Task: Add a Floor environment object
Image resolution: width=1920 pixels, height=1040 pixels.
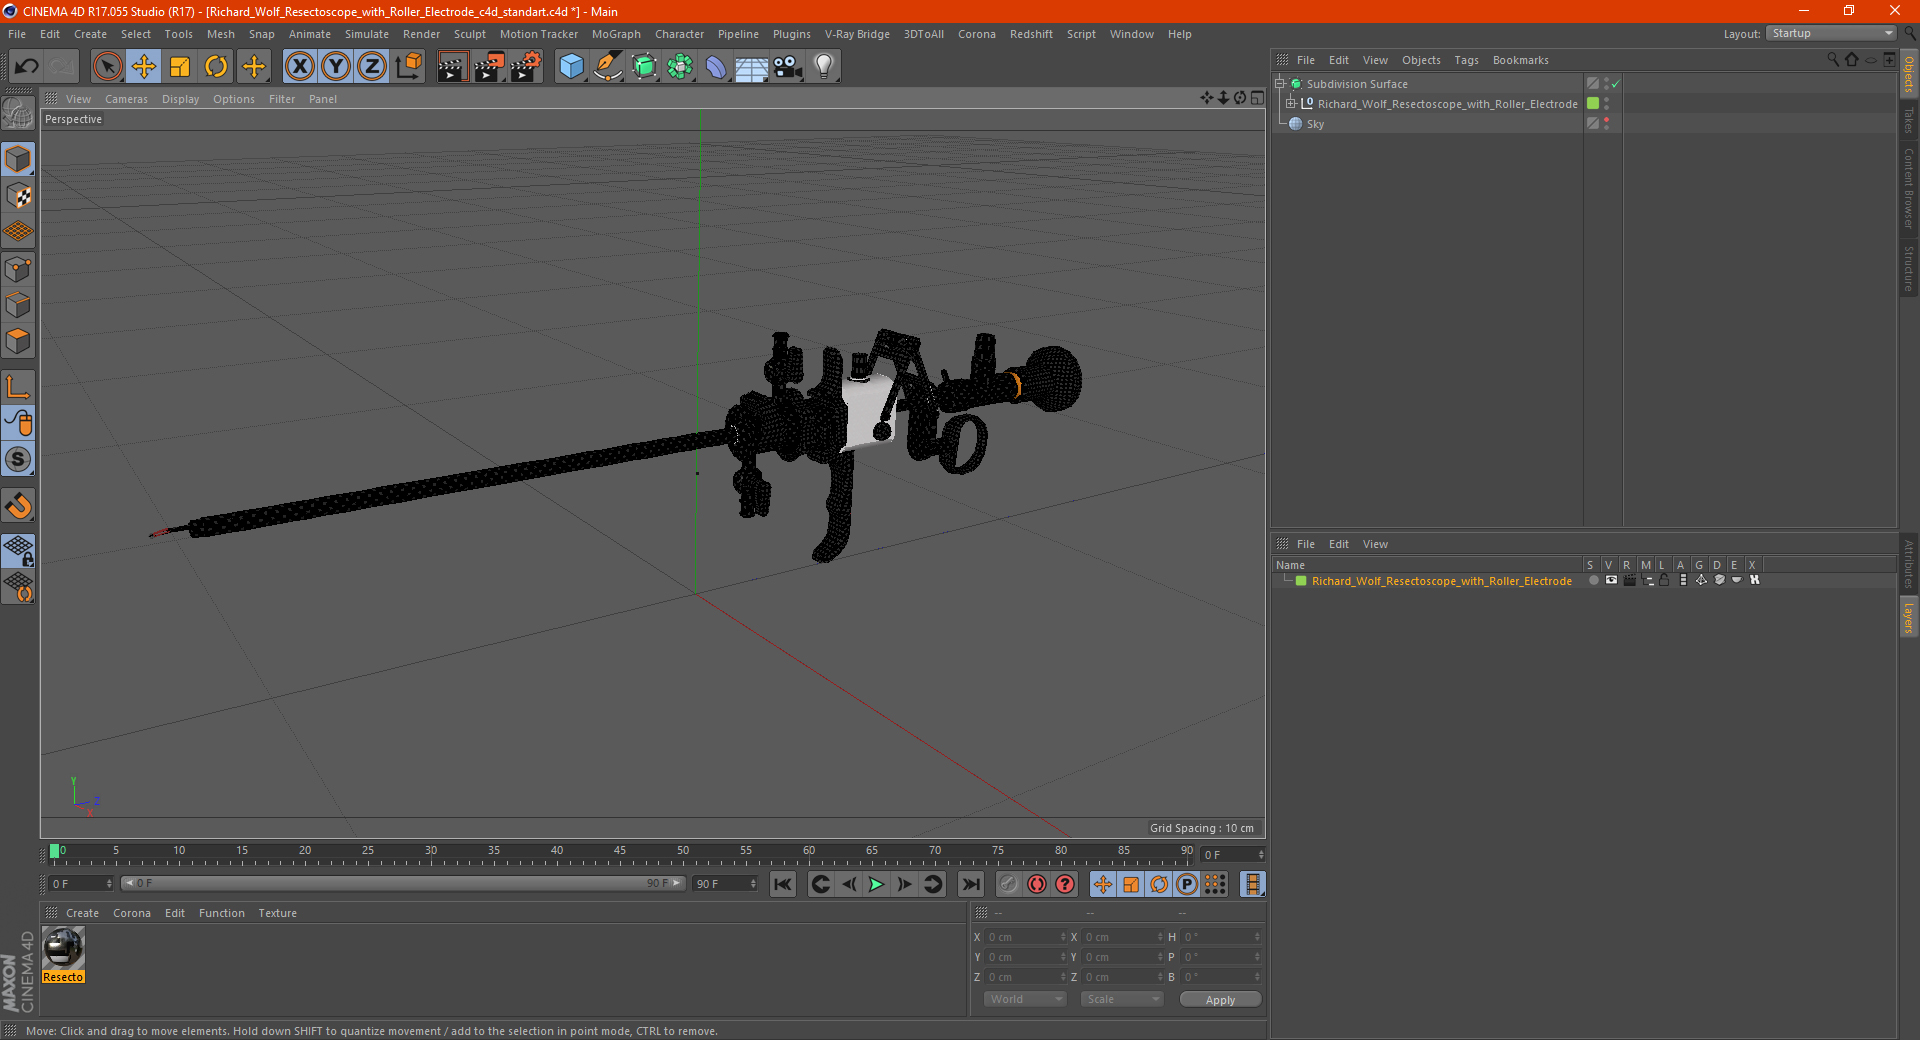Action: (x=751, y=67)
